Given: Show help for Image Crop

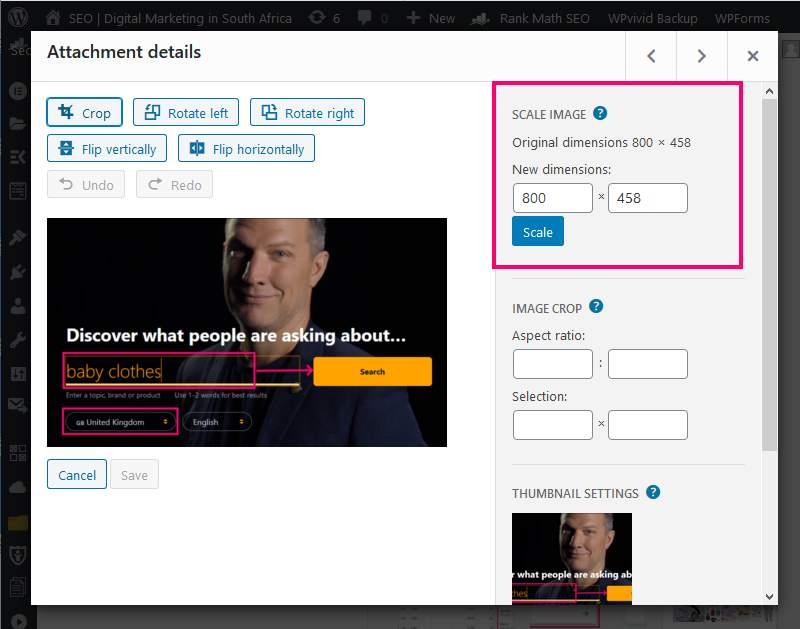Looking at the screenshot, I should pyautogui.click(x=596, y=307).
